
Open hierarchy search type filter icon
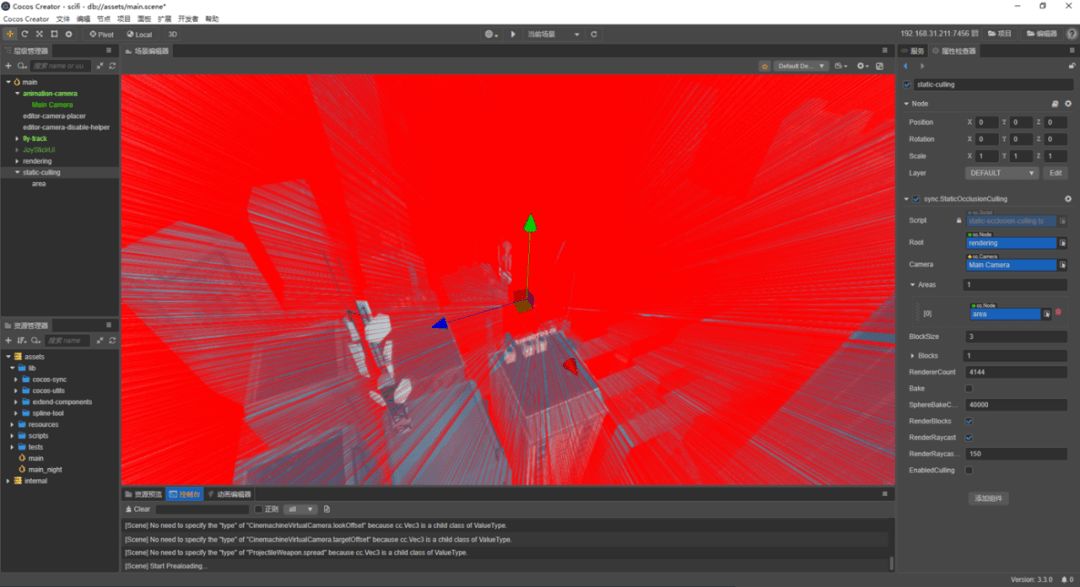22,66
